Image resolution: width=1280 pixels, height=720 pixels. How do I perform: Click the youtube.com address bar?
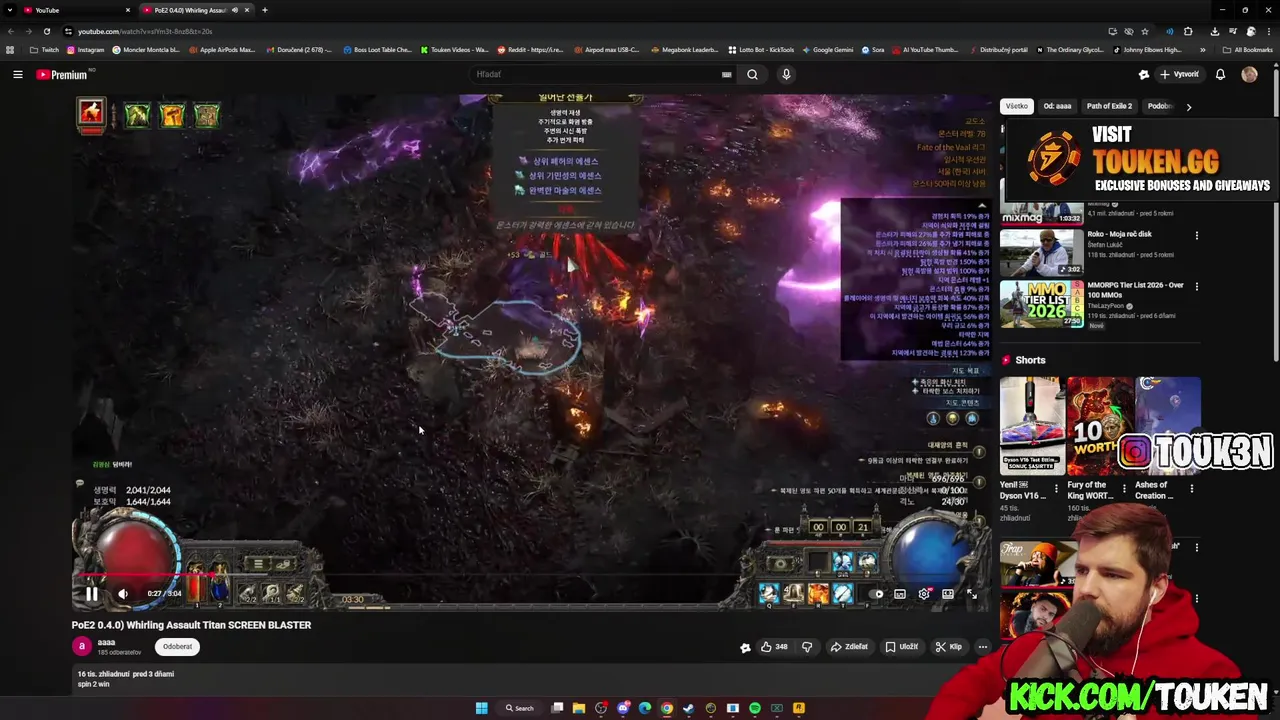[580, 31]
